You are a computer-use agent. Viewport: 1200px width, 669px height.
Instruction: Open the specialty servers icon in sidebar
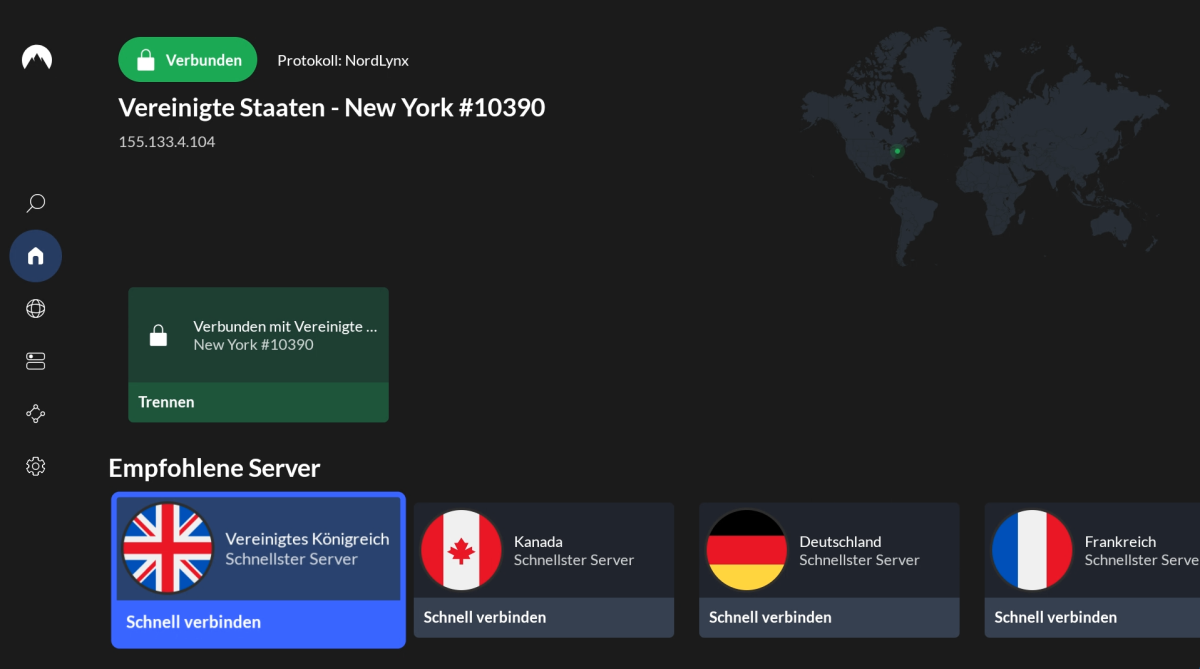36,361
